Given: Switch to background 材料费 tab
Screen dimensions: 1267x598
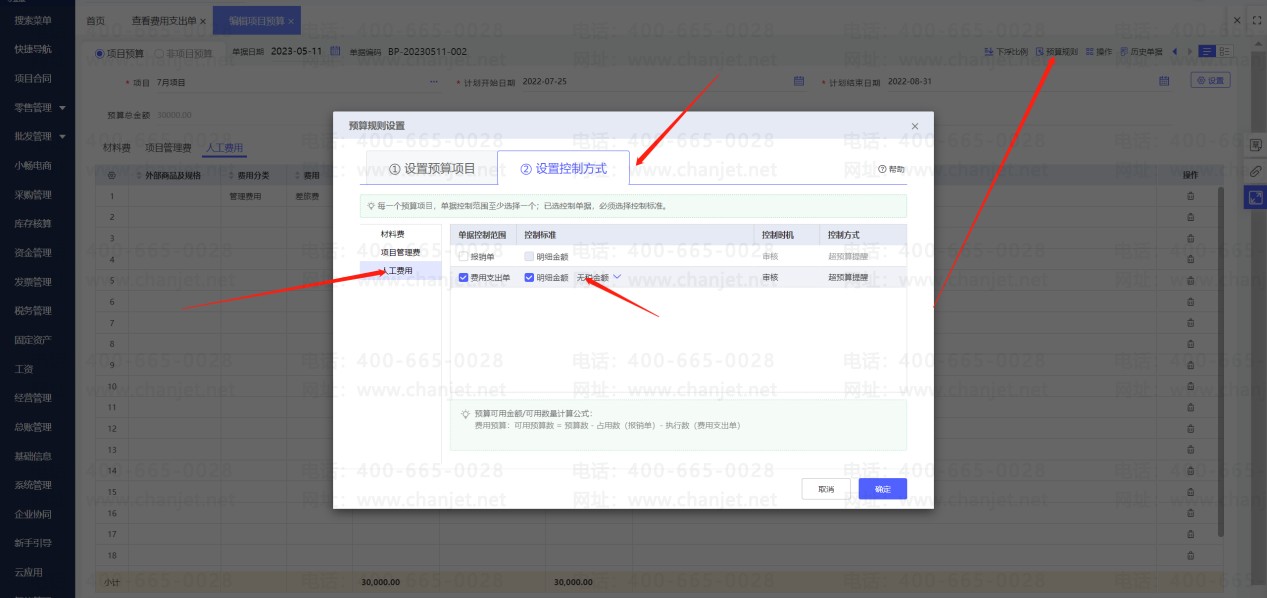Looking at the screenshot, I should point(117,148).
